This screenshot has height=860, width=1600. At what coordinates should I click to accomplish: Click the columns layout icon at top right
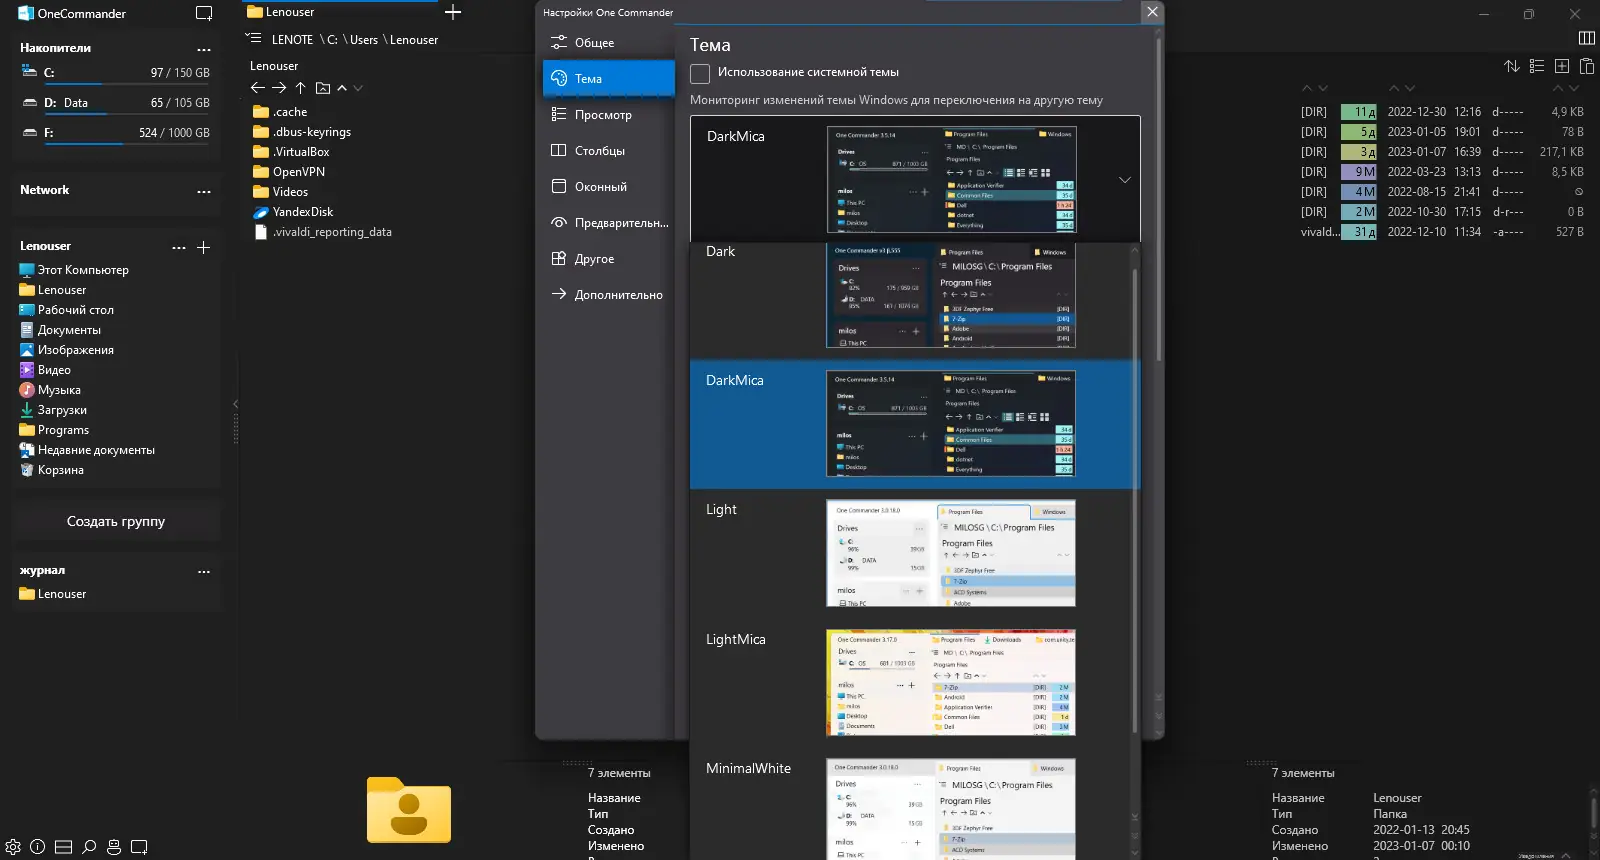click(1586, 38)
